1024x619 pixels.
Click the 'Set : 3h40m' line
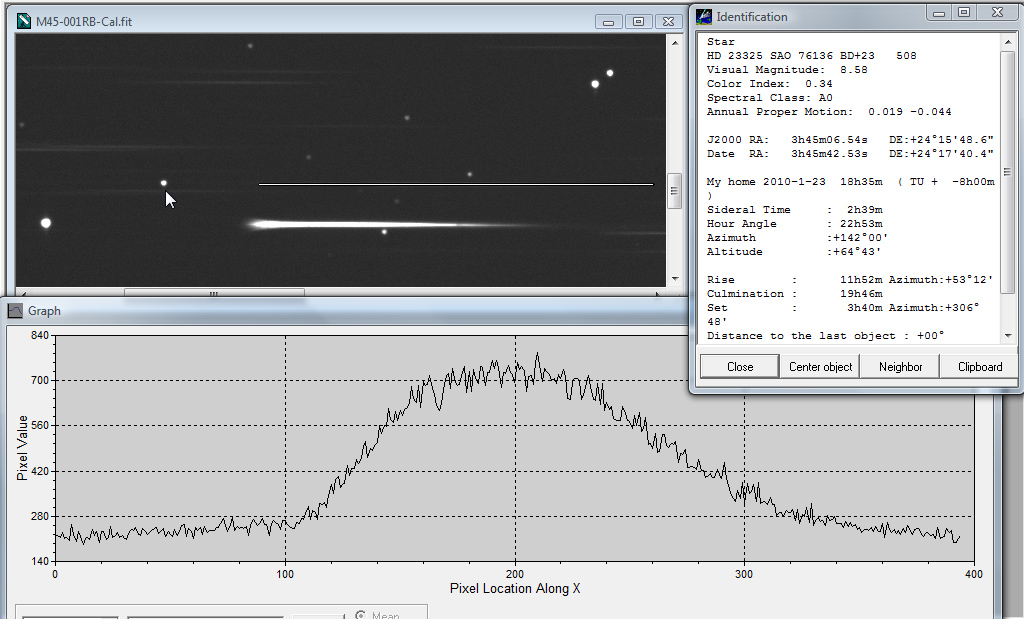[x=843, y=308]
